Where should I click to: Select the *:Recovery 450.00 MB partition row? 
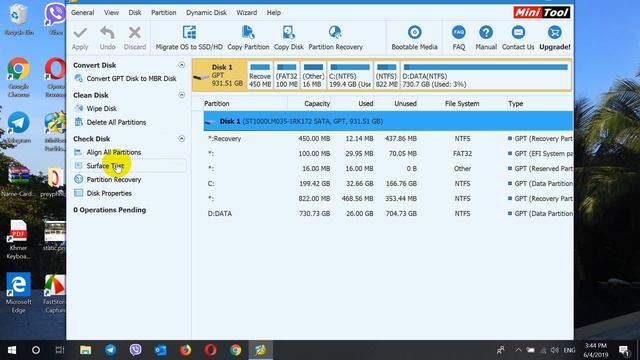tap(388, 139)
